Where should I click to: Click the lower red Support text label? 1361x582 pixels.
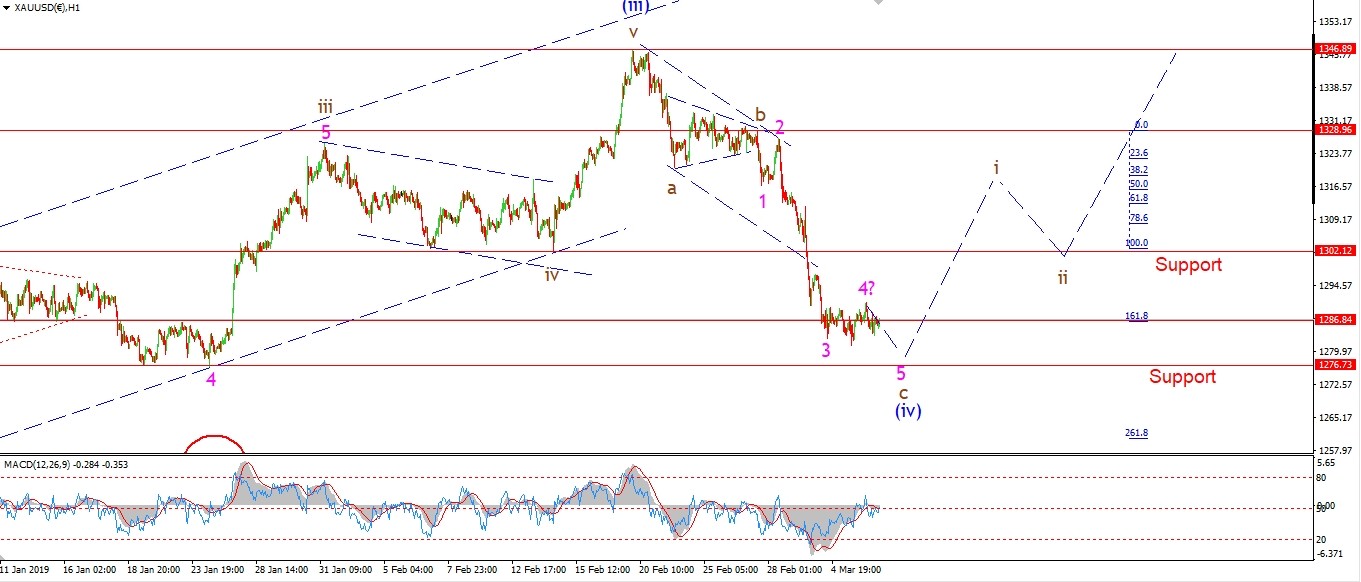click(x=1182, y=377)
